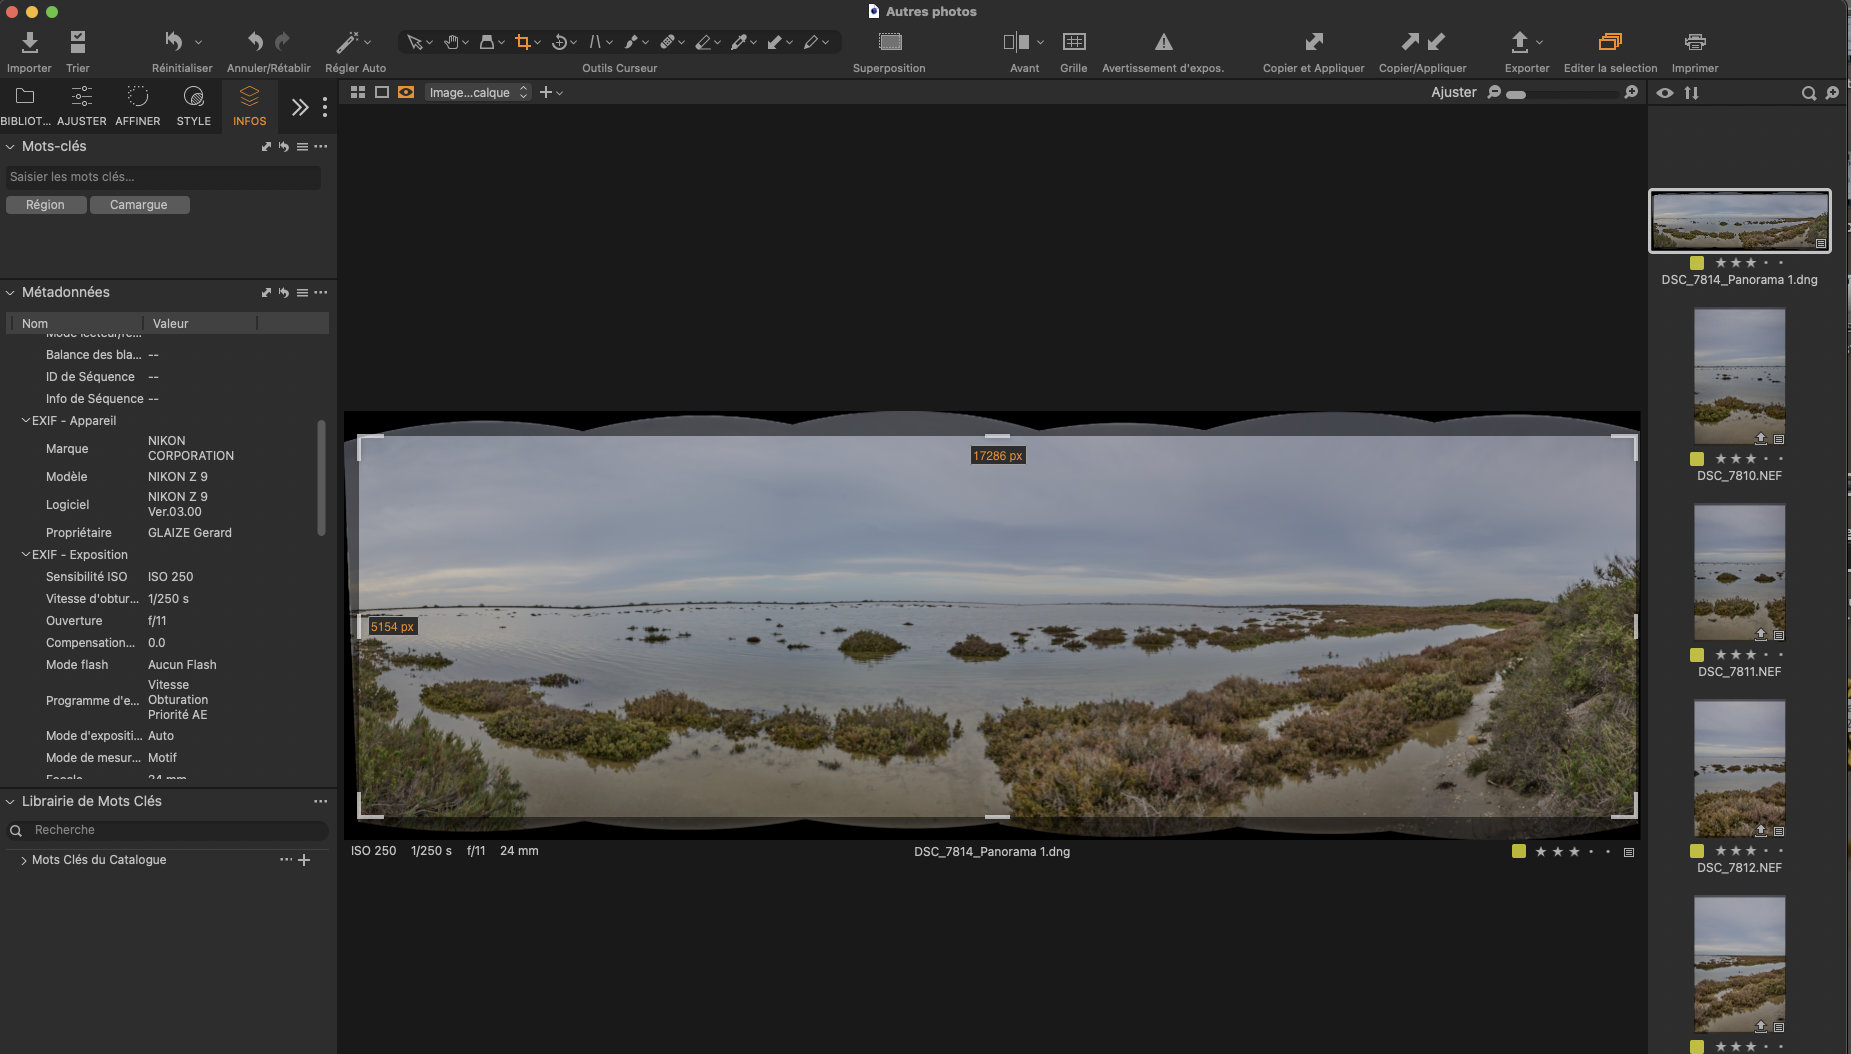Click the Réinitialiser reset arrow icon
1851x1054 pixels.
(174, 42)
